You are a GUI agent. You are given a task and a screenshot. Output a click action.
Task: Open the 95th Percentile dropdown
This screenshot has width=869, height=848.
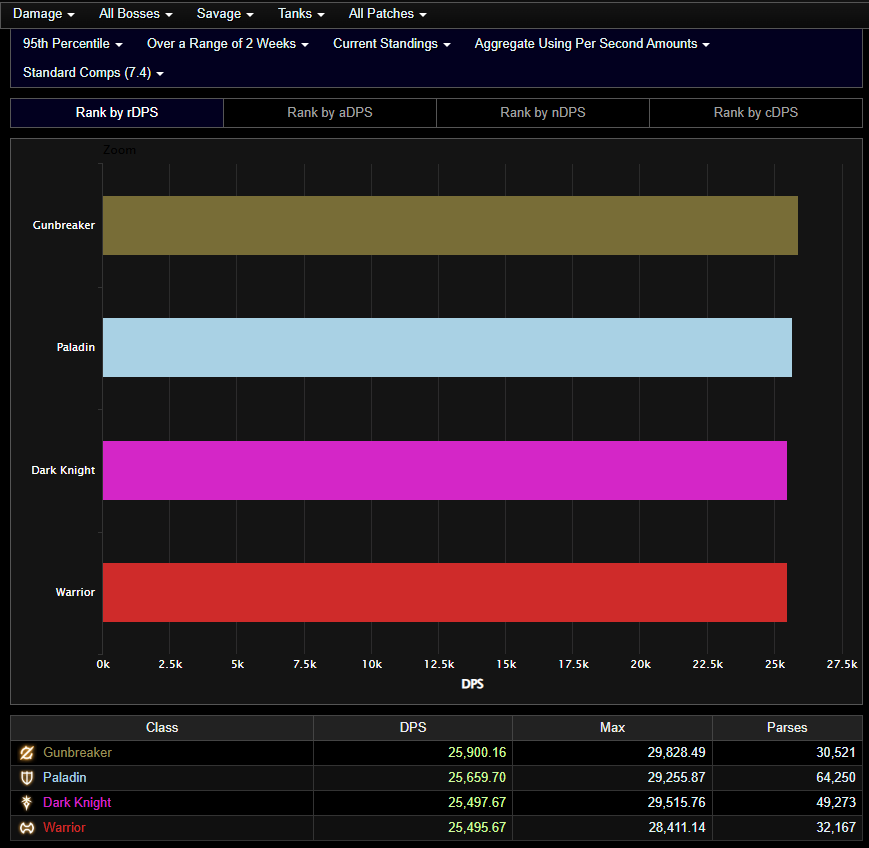pyautogui.click(x=73, y=44)
